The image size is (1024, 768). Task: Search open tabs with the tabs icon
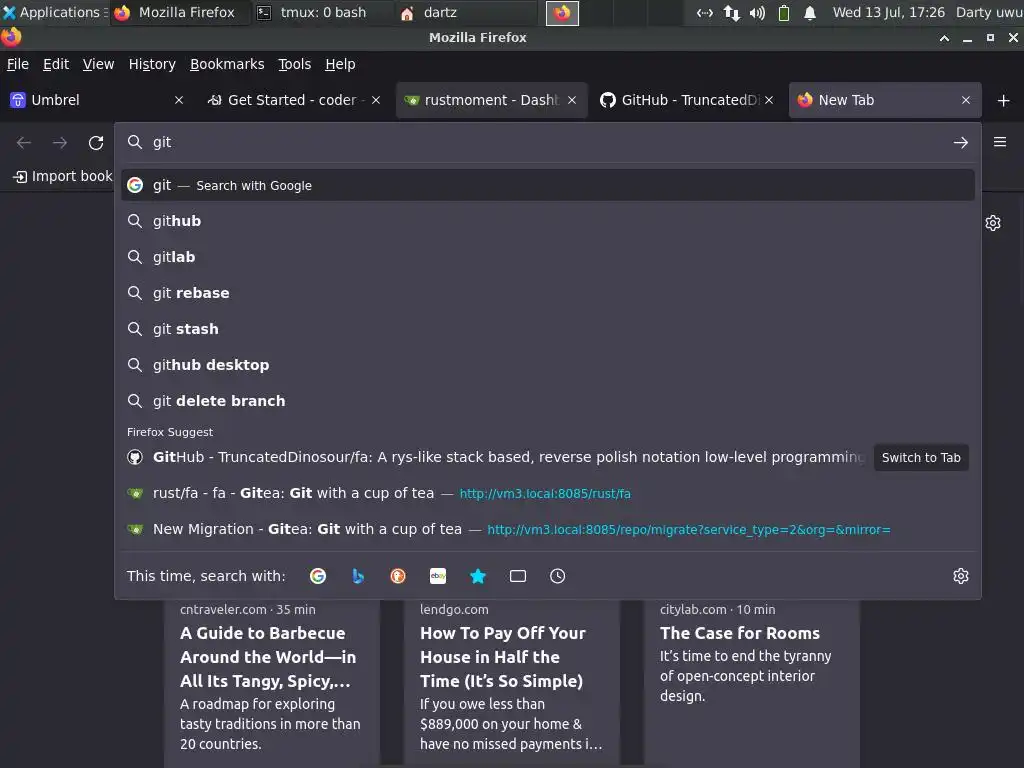(518, 576)
